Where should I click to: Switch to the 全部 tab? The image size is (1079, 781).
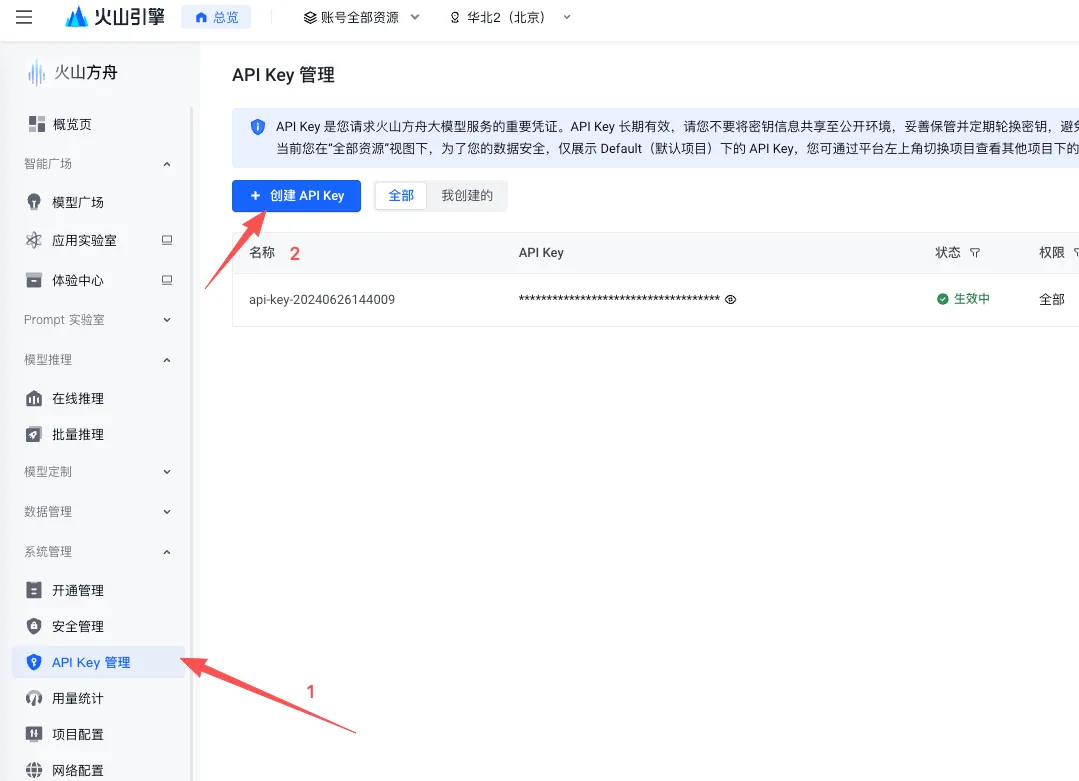tap(401, 196)
